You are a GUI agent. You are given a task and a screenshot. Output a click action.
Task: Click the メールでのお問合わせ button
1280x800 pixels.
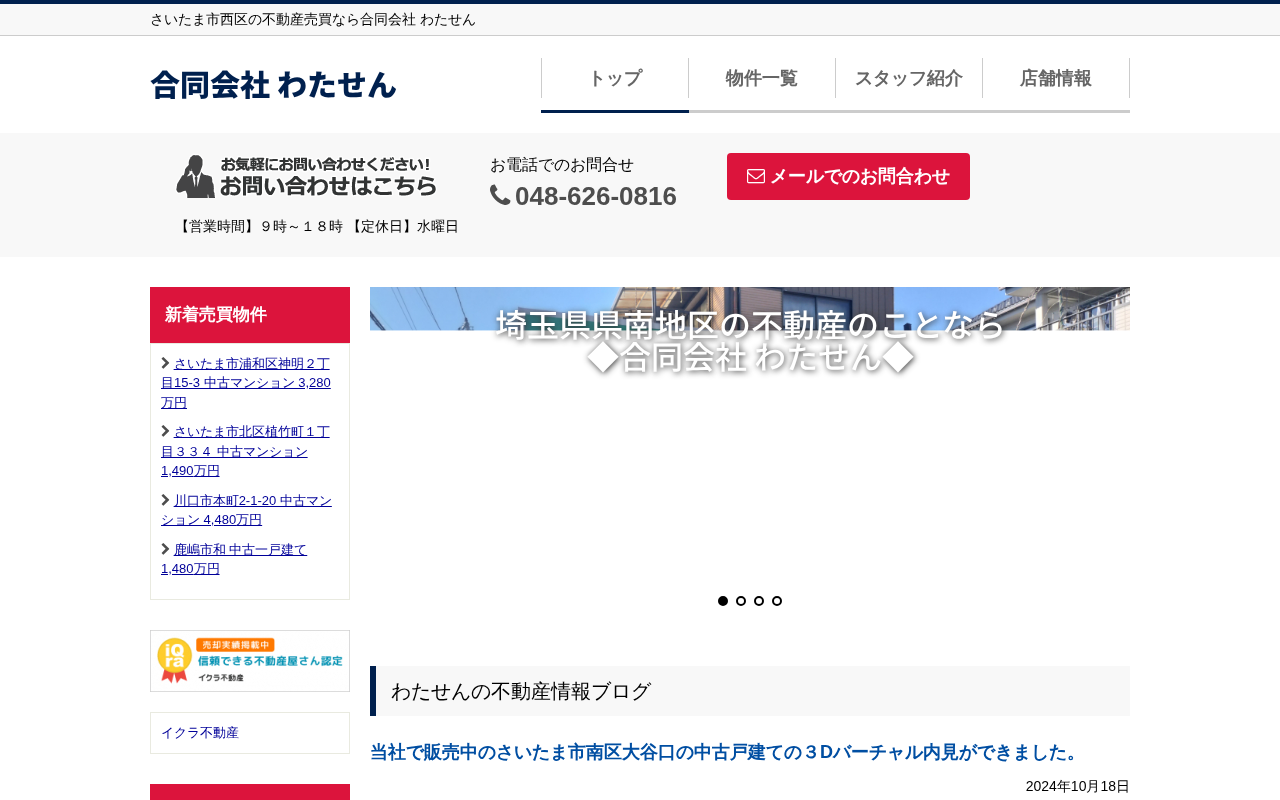click(848, 176)
